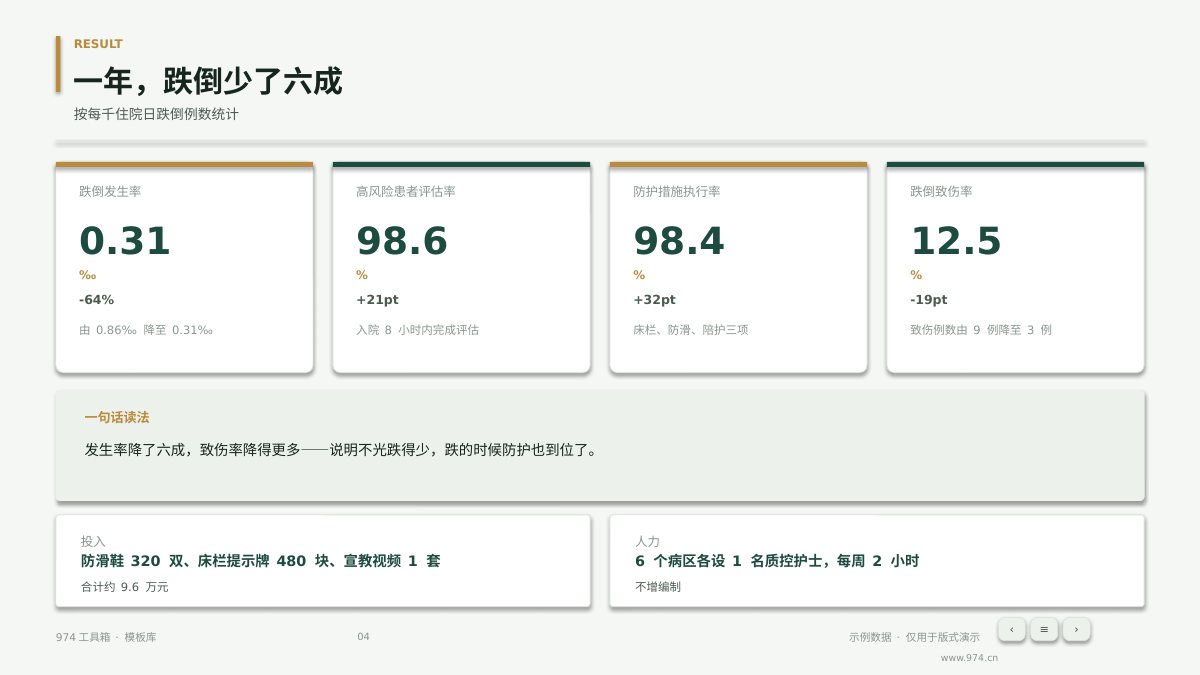Click text 由 0.86‰ 降至 0.31‰
Viewport: 1200px width, 675px height.
pos(146,330)
